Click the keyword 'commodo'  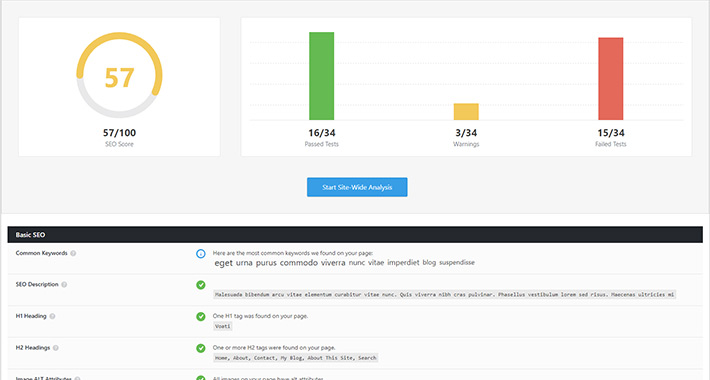point(298,263)
